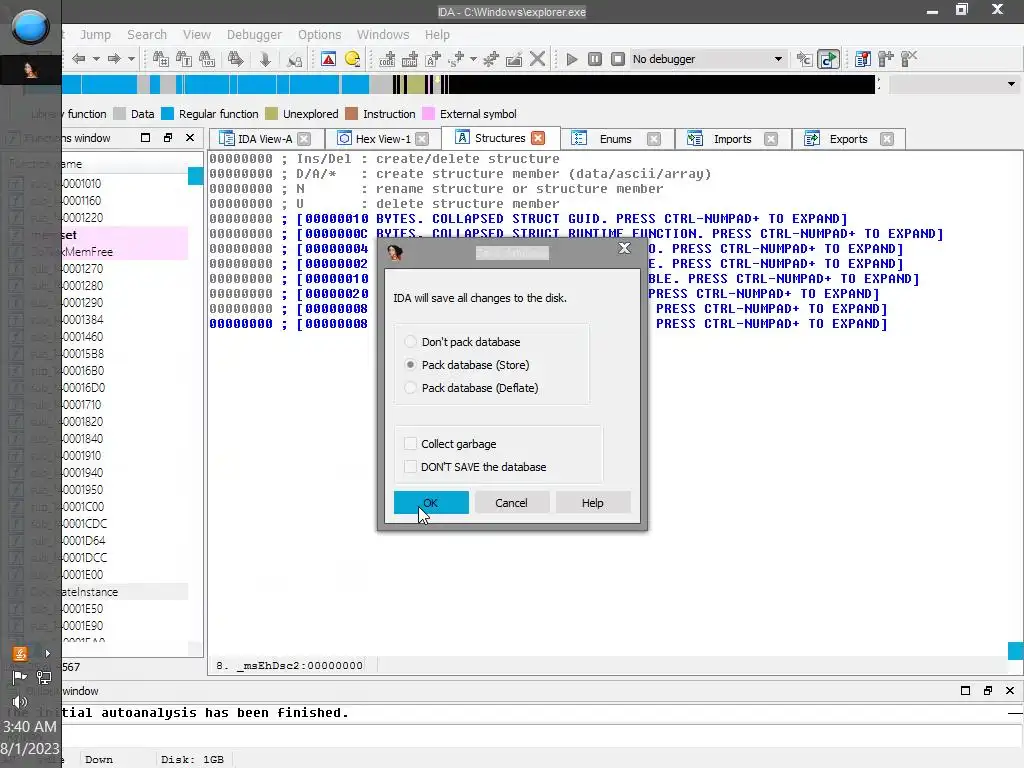Image resolution: width=1024 pixels, height=768 pixels.
Task: Click External symbol pink legend swatch
Action: (x=428, y=114)
